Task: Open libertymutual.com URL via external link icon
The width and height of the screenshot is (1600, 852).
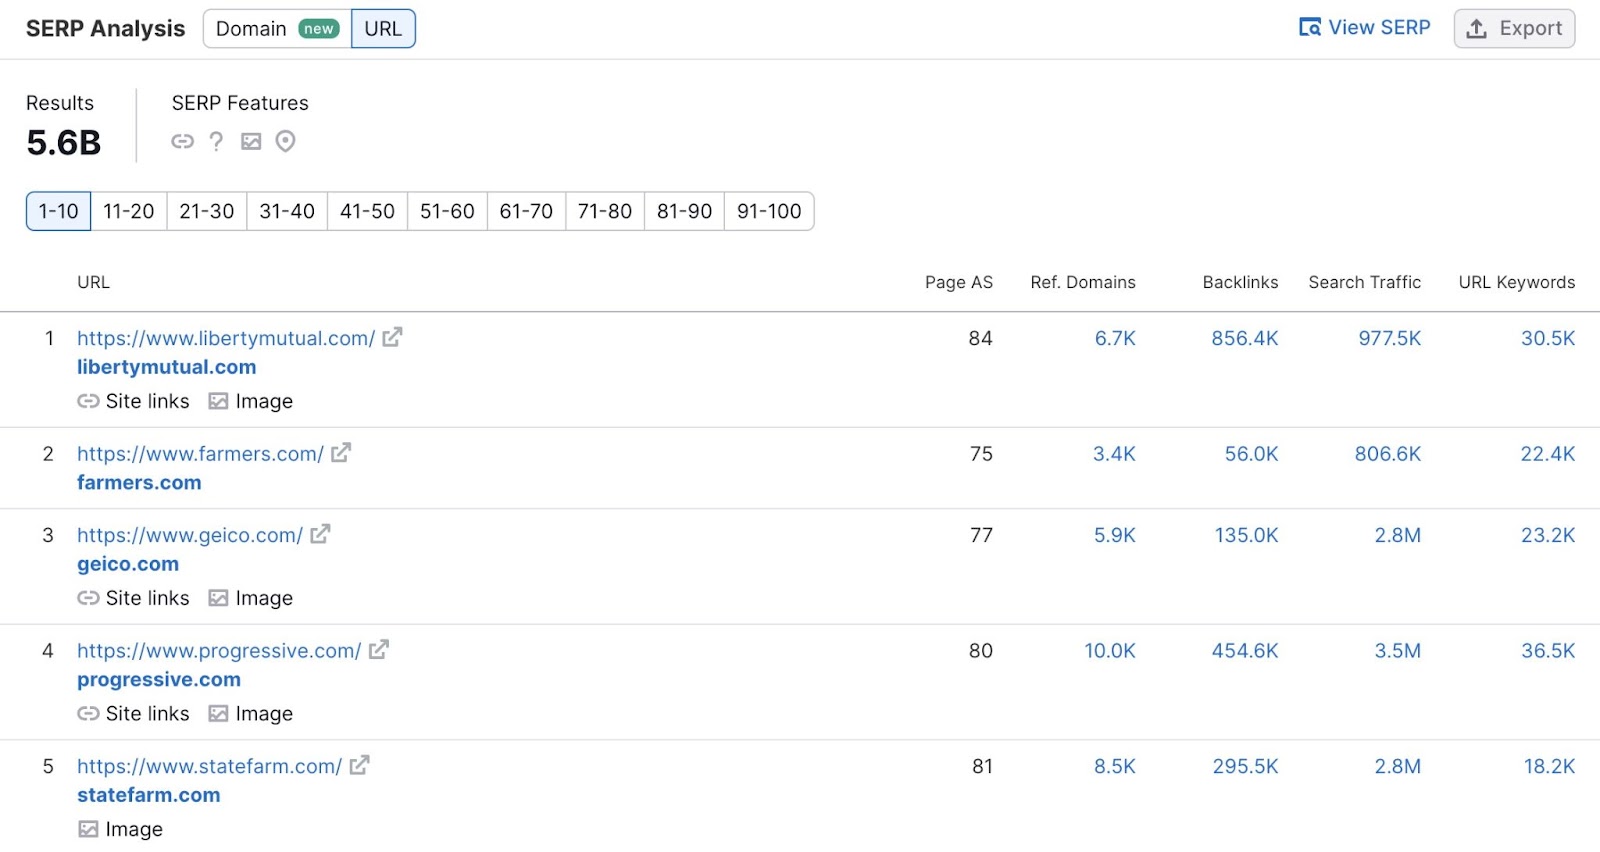Action: pos(392,337)
